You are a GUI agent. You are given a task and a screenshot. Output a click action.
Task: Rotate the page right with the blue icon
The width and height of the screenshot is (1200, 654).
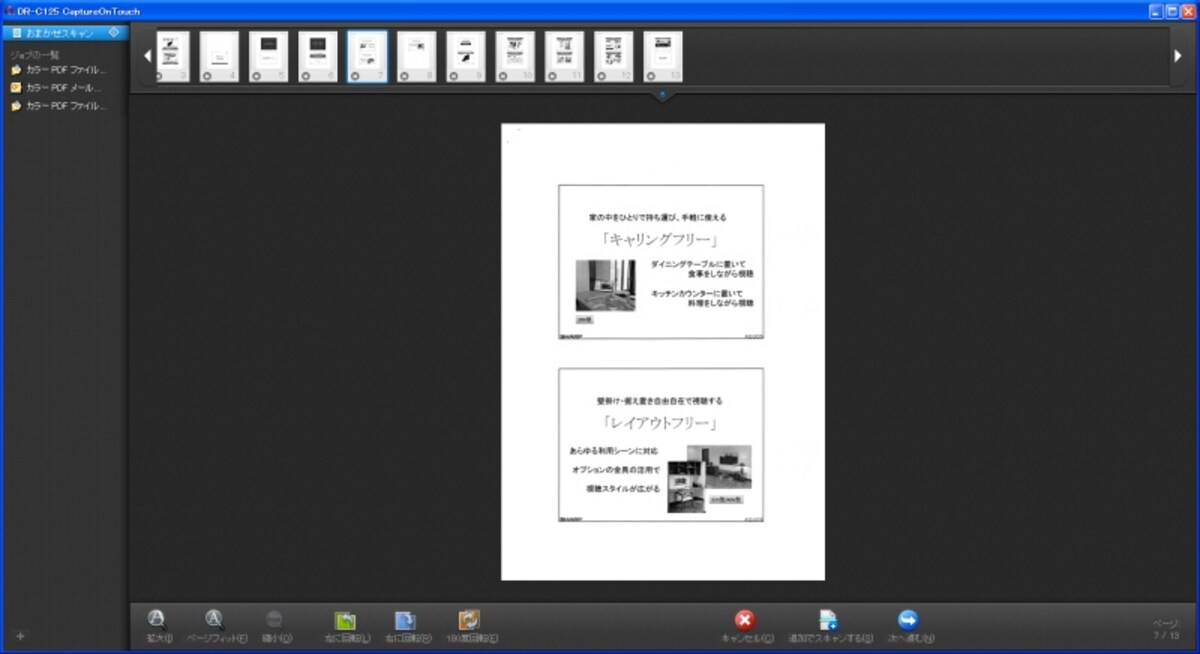coord(405,620)
